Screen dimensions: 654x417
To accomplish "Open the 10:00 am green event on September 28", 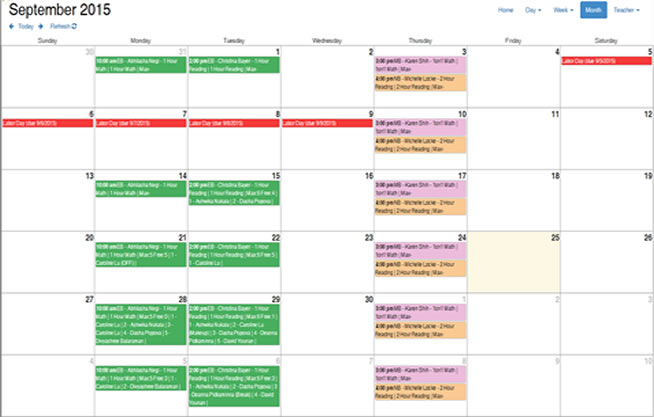I will coord(141,325).
